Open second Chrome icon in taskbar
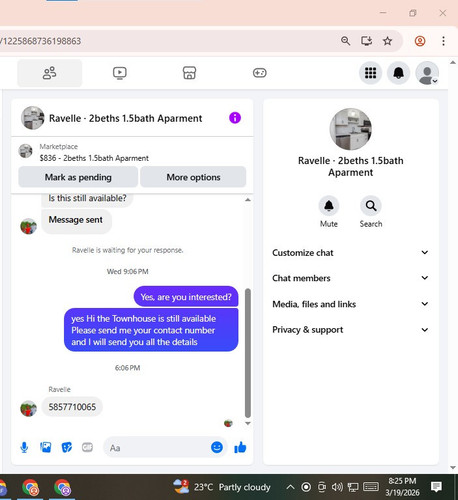Image resolution: width=458 pixels, height=500 pixels. coord(62,488)
